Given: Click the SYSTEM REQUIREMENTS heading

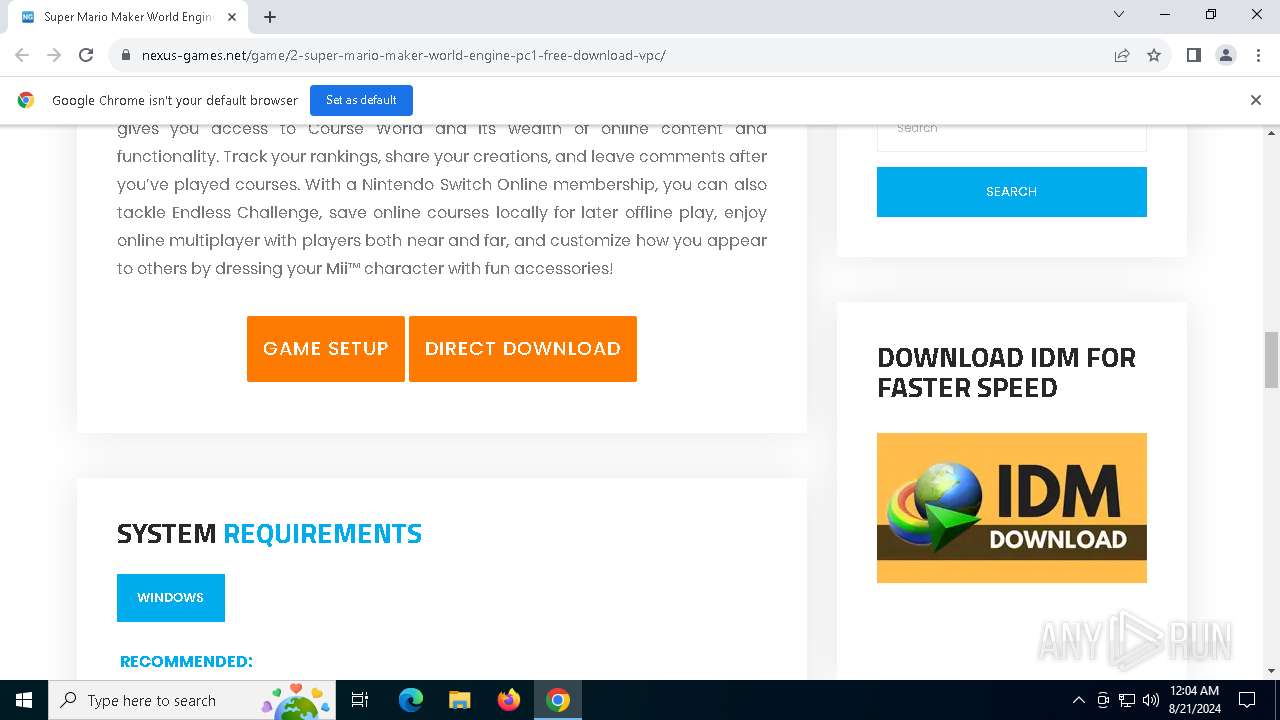Looking at the screenshot, I should 269,534.
